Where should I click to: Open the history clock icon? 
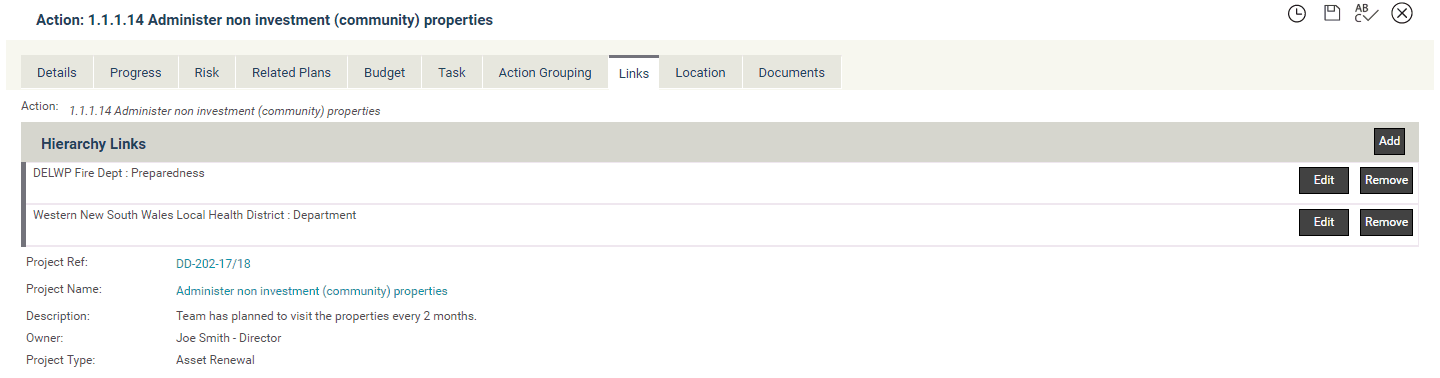pos(1297,14)
